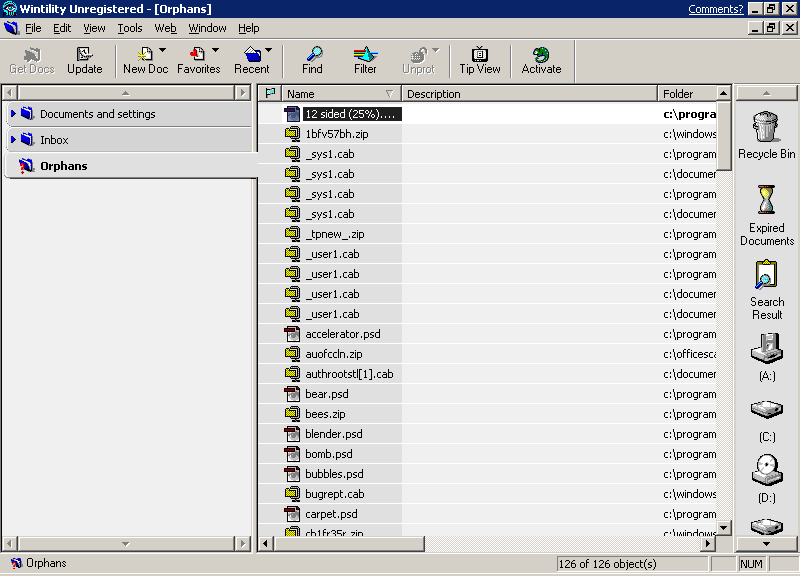Image resolution: width=800 pixels, height=576 pixels.
Task: Switch to Tip View
Action: pyautogui.click(x=480, y=61)
